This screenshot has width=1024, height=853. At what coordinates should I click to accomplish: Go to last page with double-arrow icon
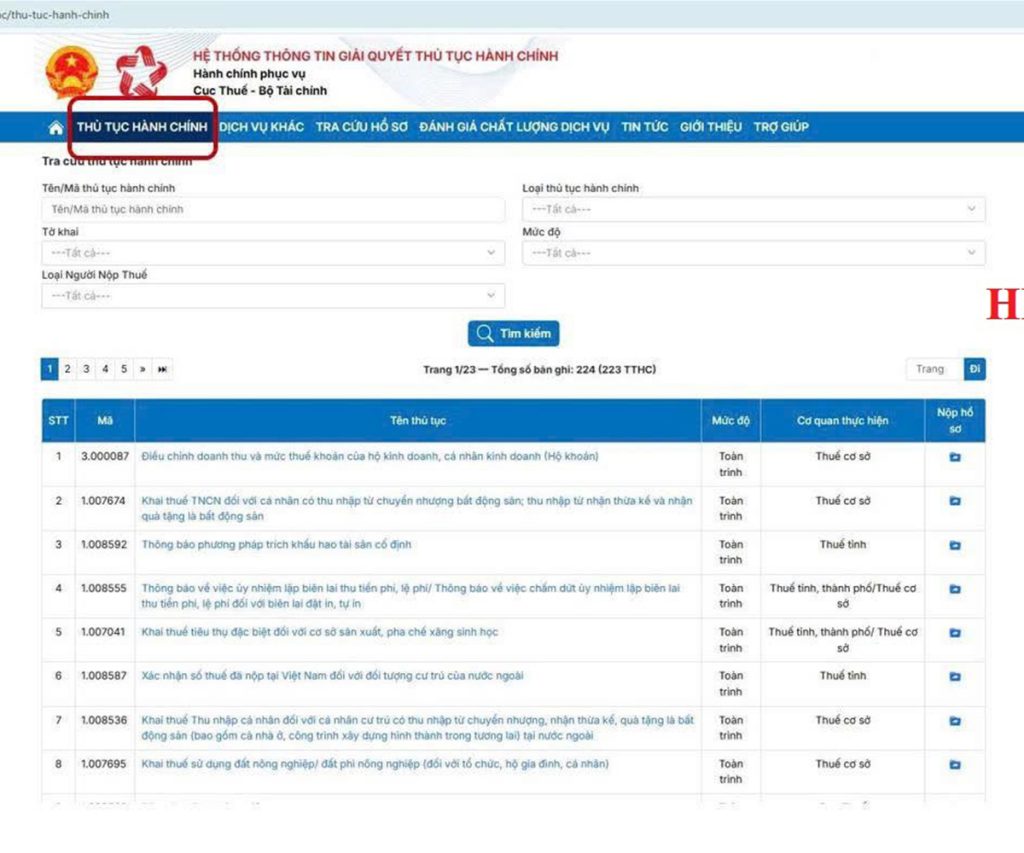coord(162,369)
